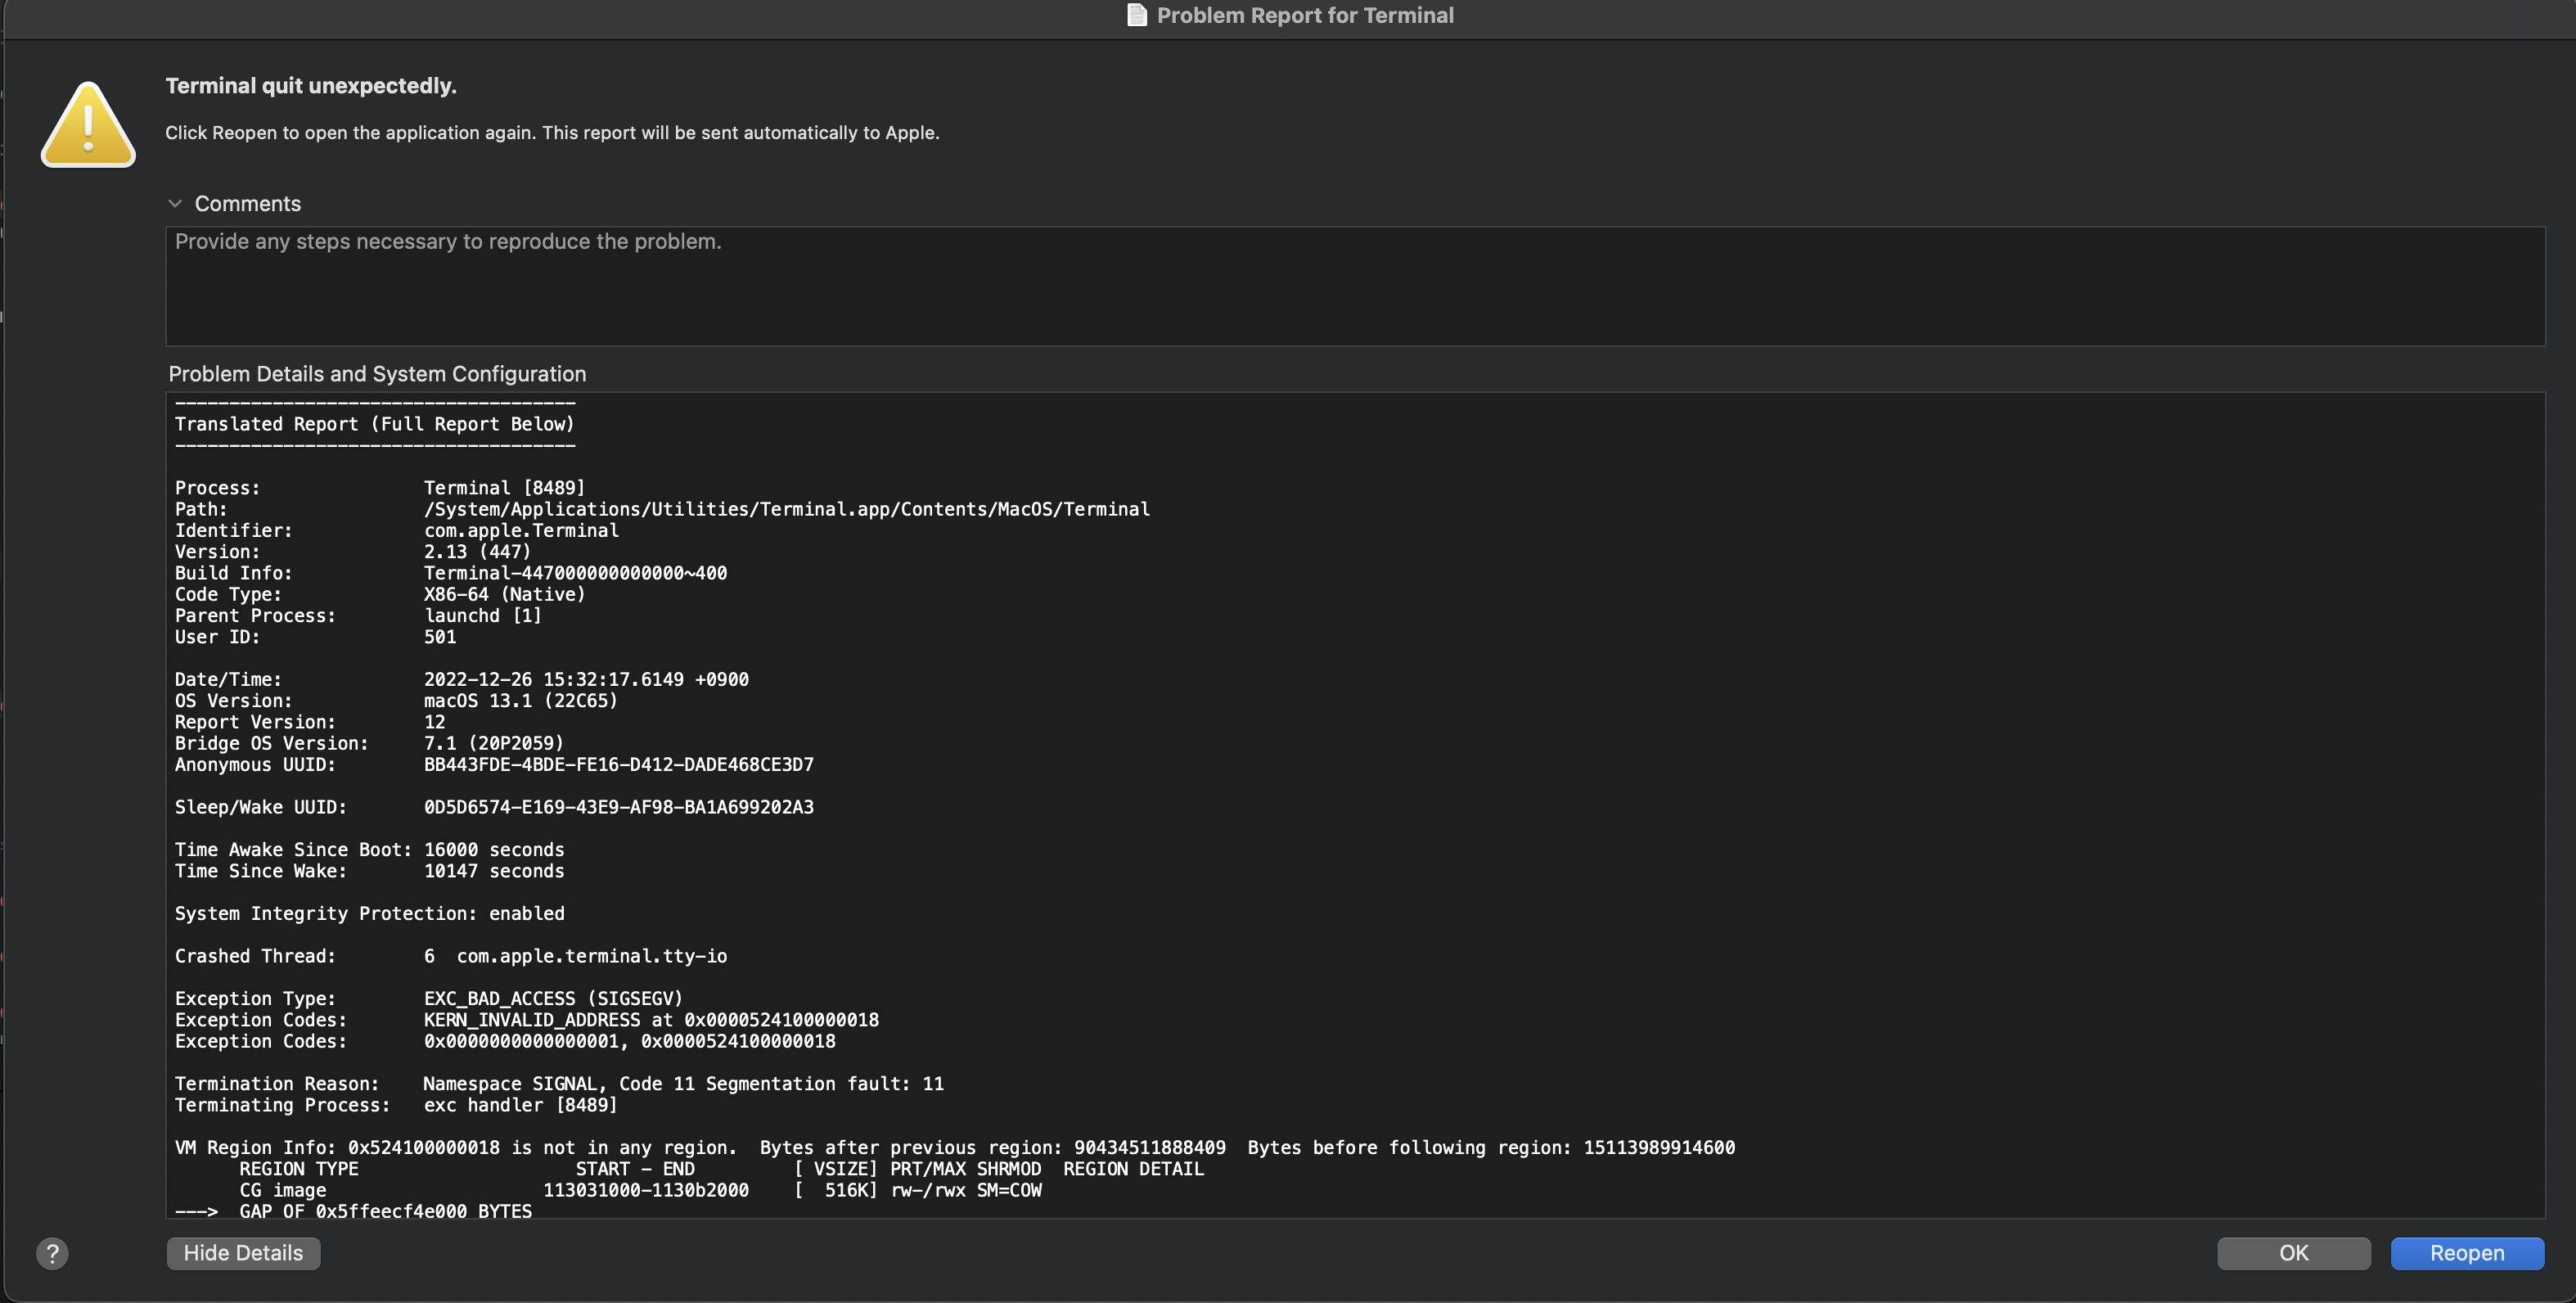Click the window title 'Problem Report for Terminal'
This screenshot has width=2576, height=1303.
pos(1305,15)
